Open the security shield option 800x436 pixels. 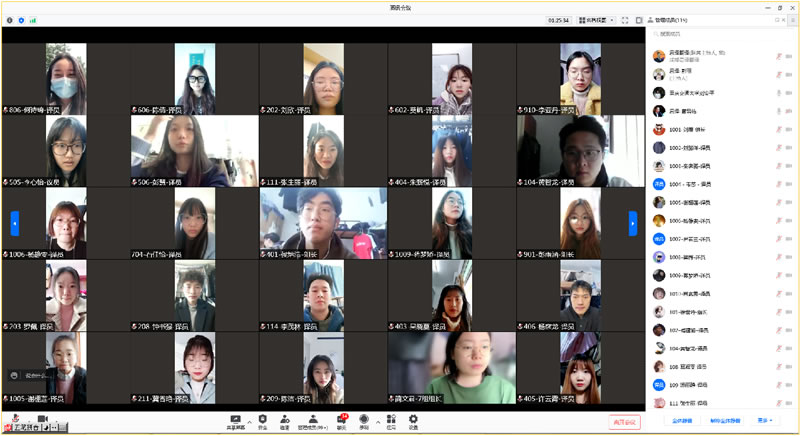pyautogui.click(x=263, y=421)
